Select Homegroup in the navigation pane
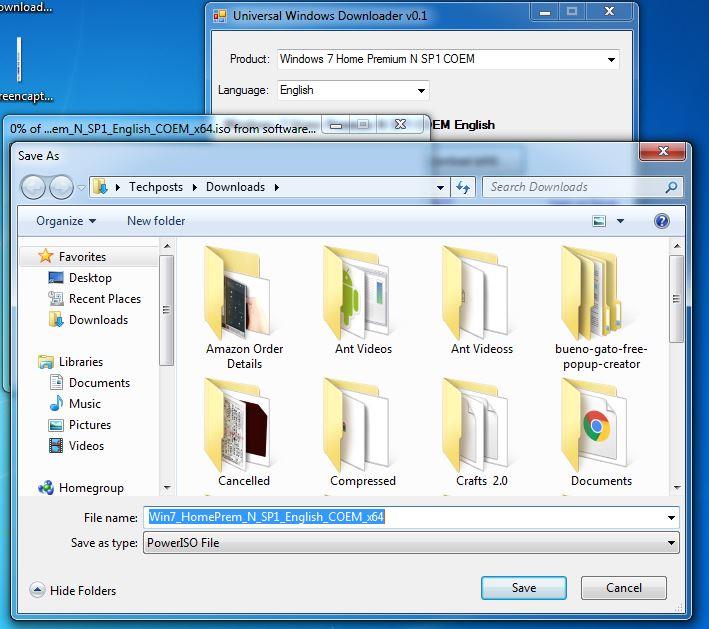The width and height of the screenshot is (709, 629). click(81, 487)
